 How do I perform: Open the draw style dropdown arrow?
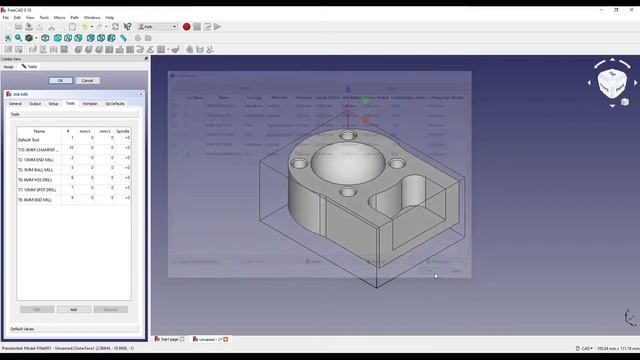(36, 38)
